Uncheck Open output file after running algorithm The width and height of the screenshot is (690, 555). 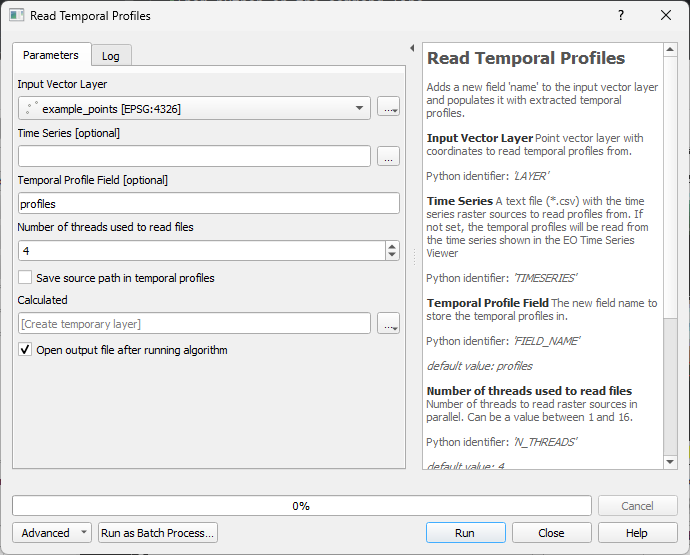coord(25,350)
